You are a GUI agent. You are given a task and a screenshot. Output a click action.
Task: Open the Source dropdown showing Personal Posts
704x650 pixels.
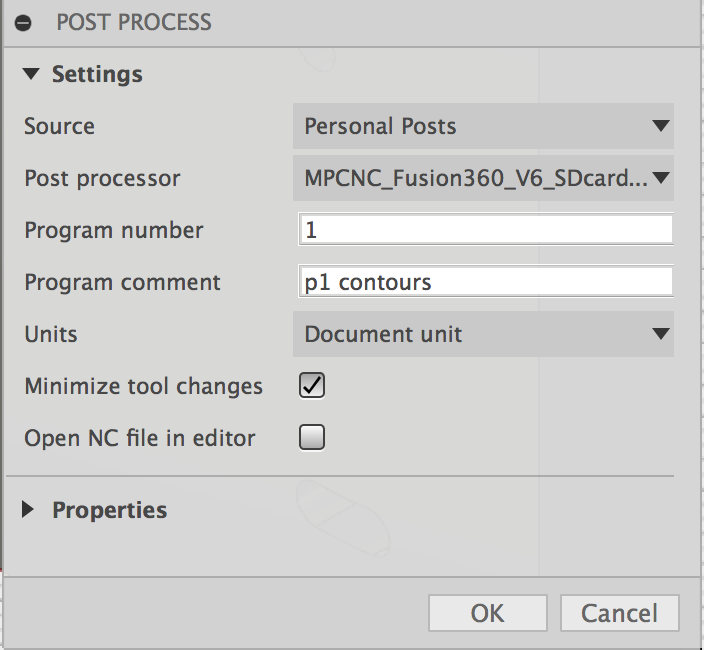point(483,126)
